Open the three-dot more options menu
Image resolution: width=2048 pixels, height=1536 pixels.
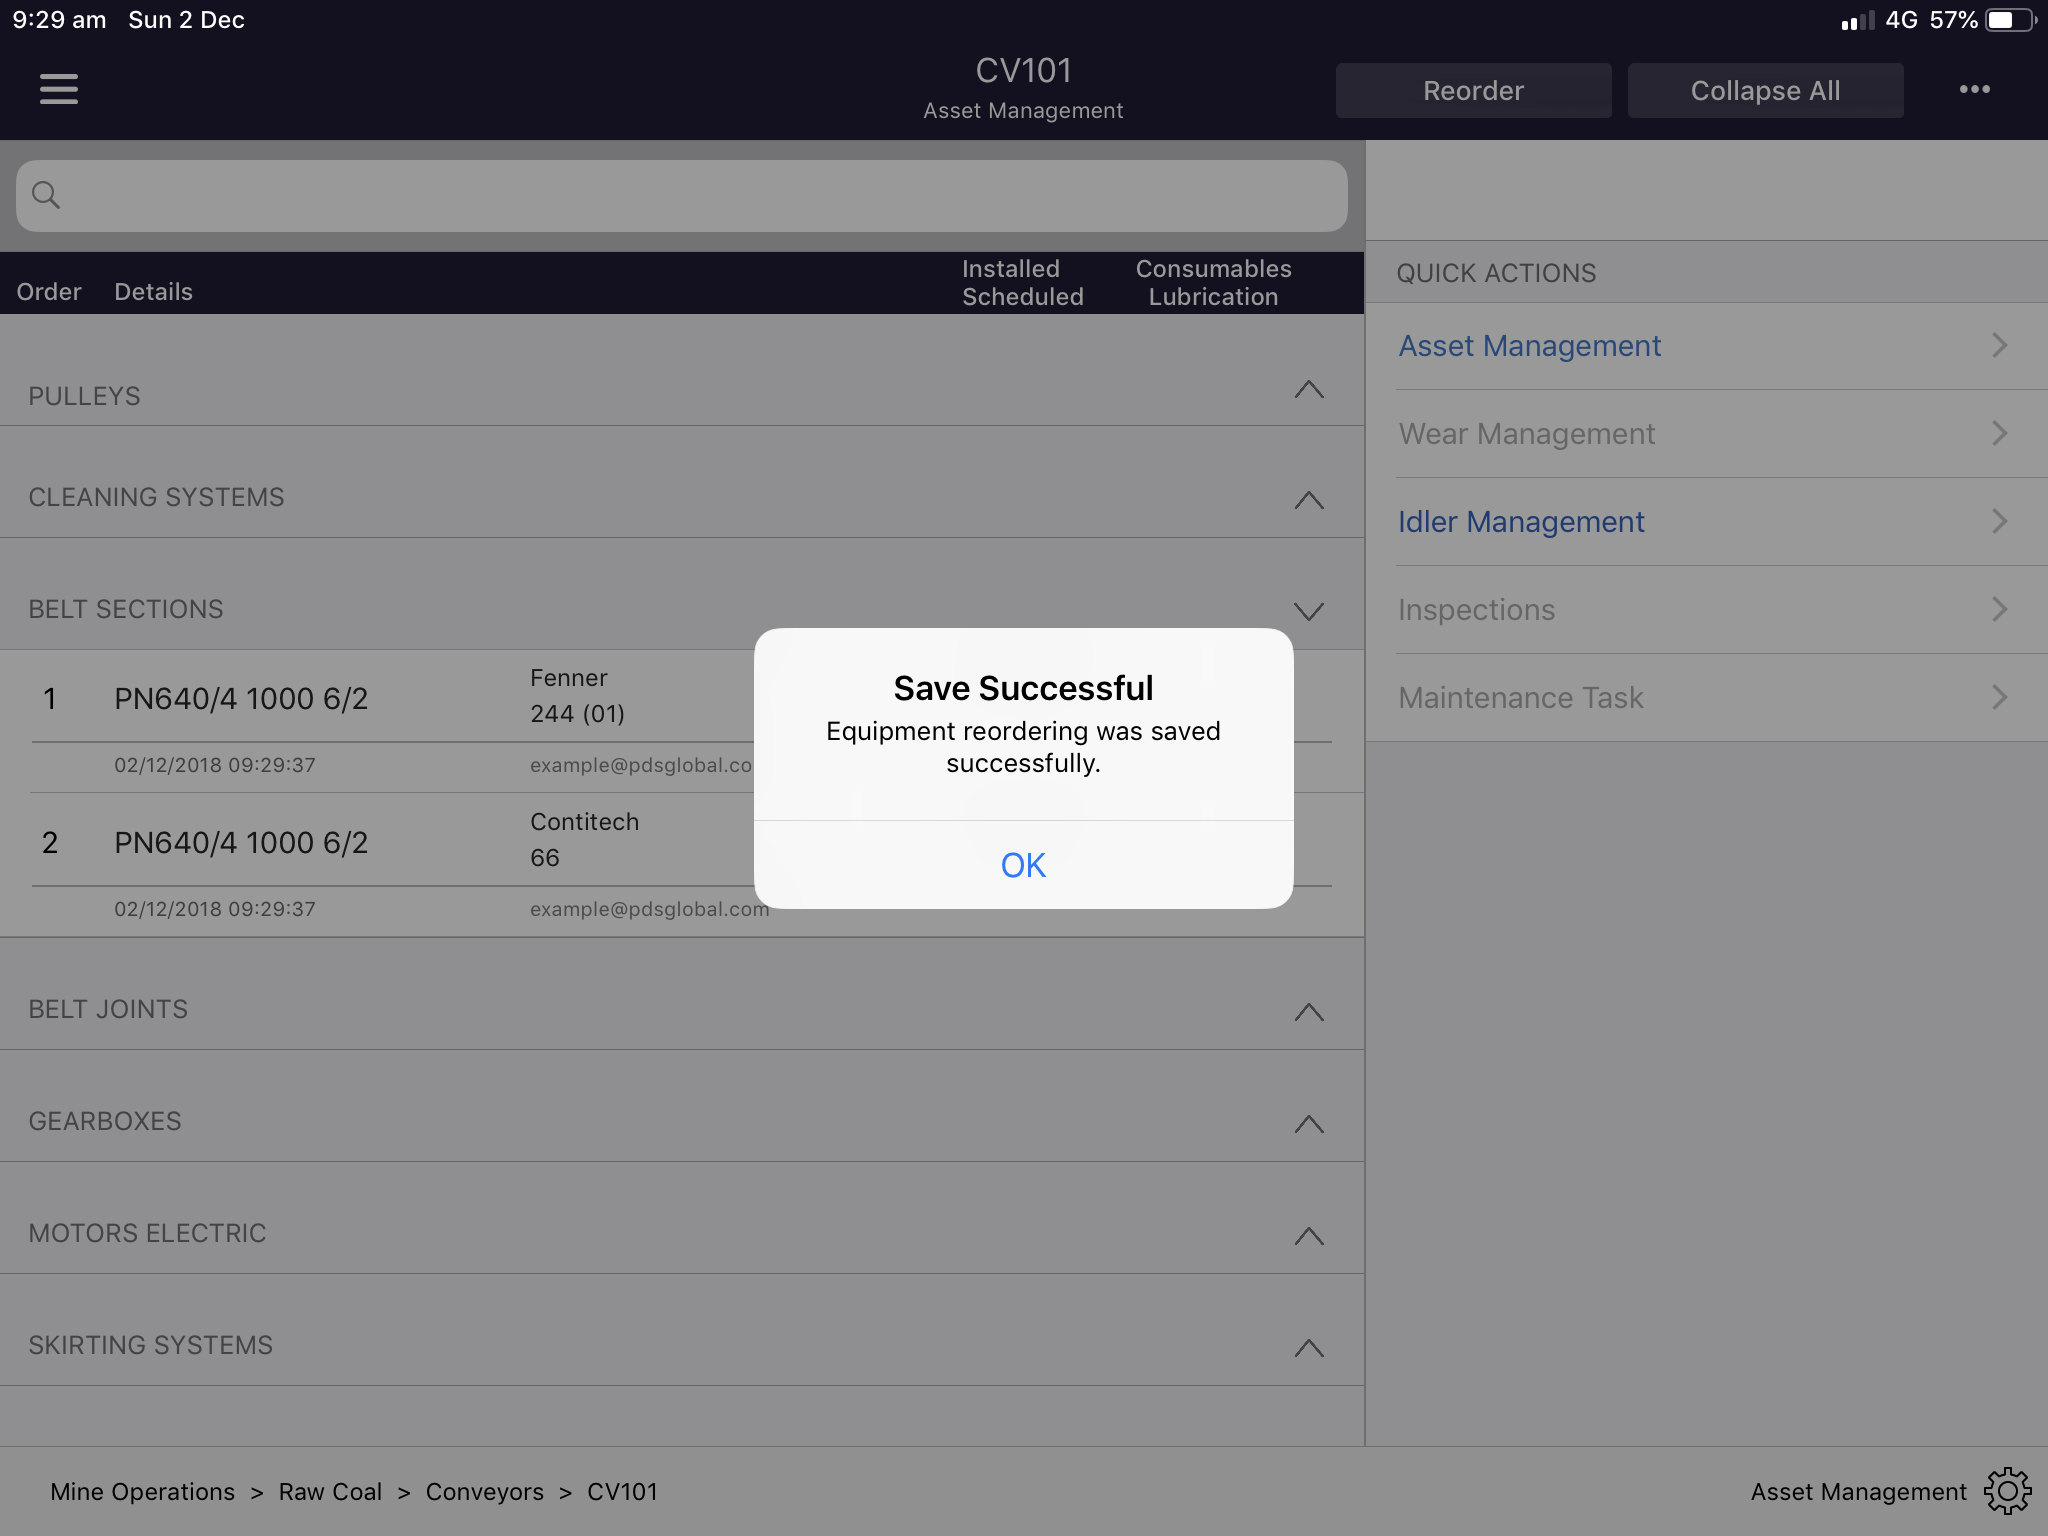pyautogui.click(x=1974, y=89)
